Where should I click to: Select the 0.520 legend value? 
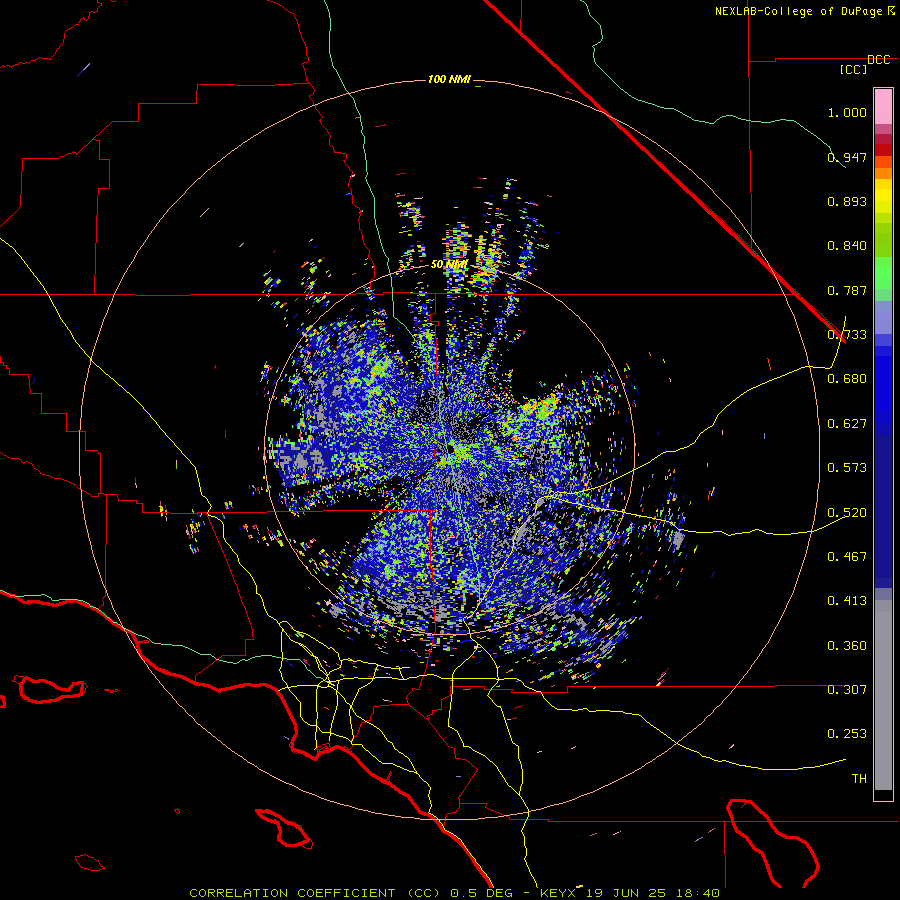[x=847, y=513]
